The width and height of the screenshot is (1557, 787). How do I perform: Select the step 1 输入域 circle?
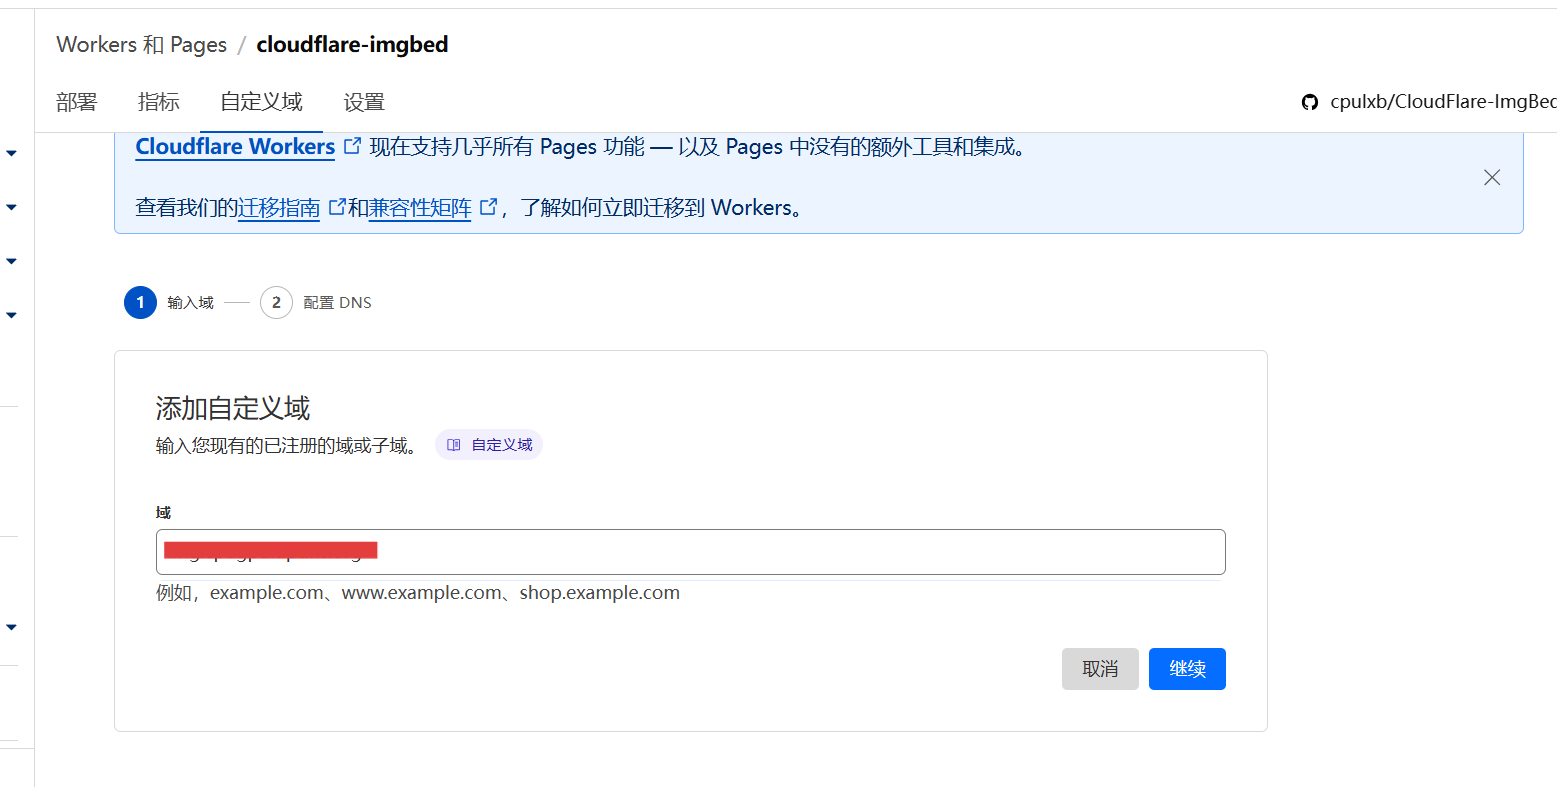[140, 302]
